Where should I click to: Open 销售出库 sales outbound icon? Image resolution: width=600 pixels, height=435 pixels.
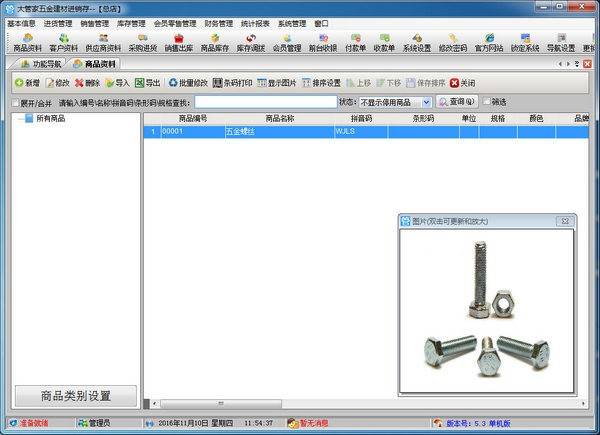click(179, 42)
